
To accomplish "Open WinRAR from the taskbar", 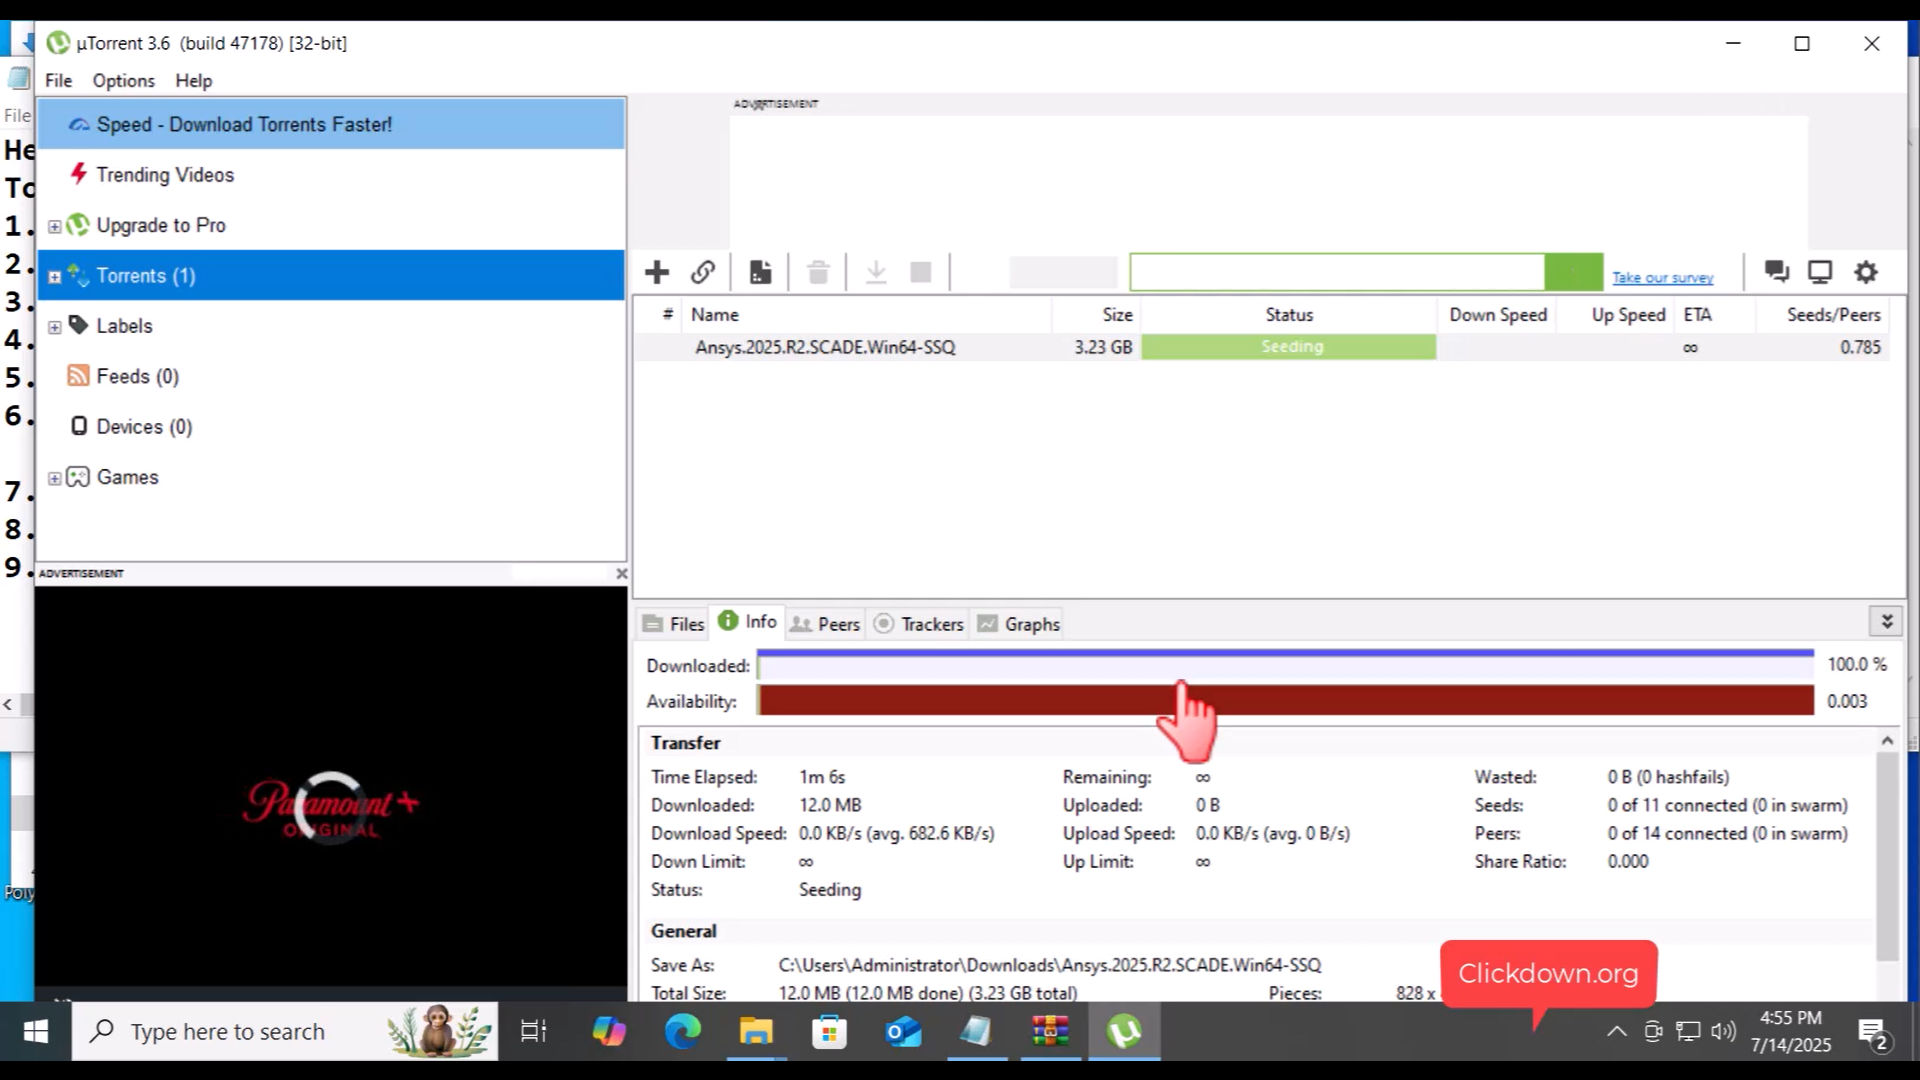I will coord(1050,1031).
